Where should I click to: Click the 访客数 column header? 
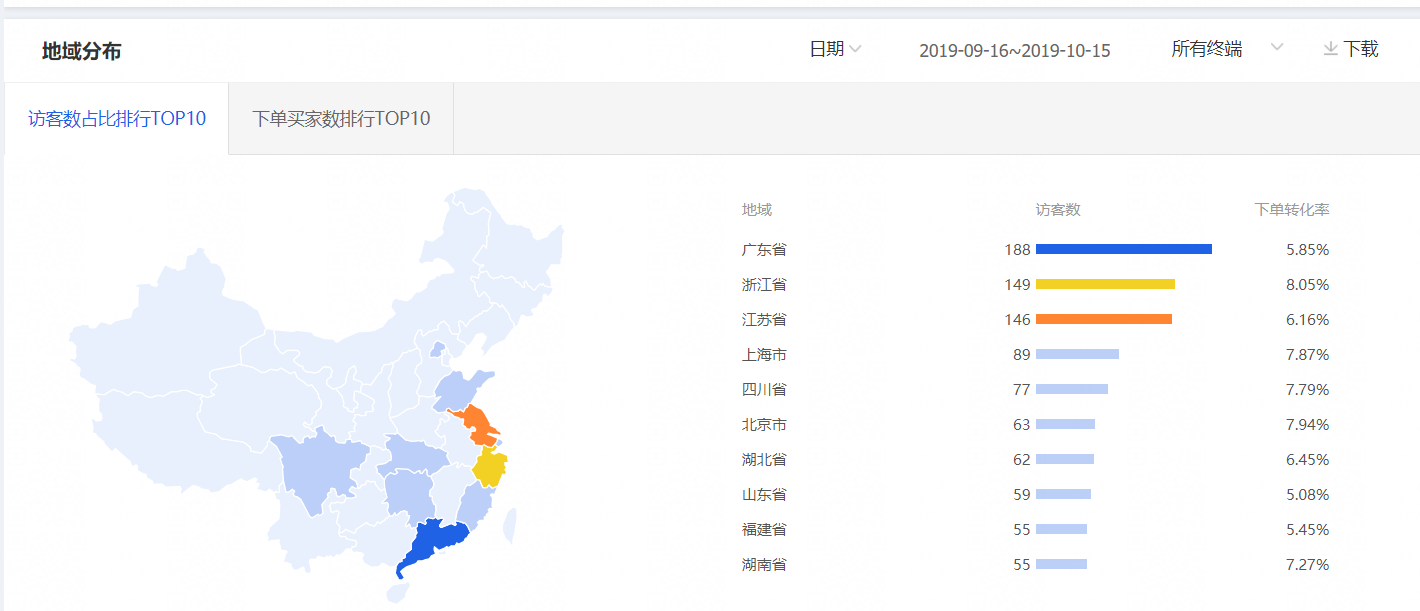point(1058,210)
